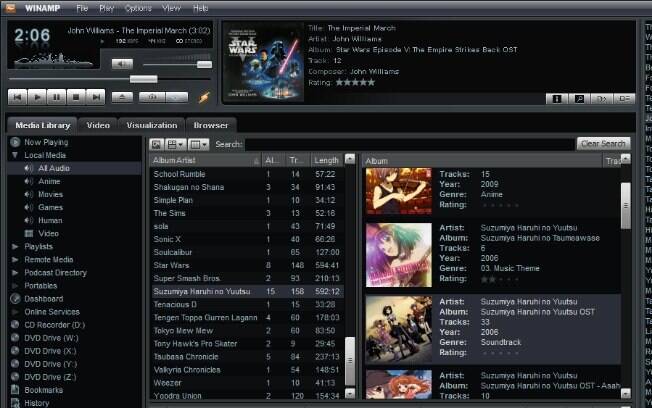
Task: Select the Star Wars artist row
Action: (247, 265)
